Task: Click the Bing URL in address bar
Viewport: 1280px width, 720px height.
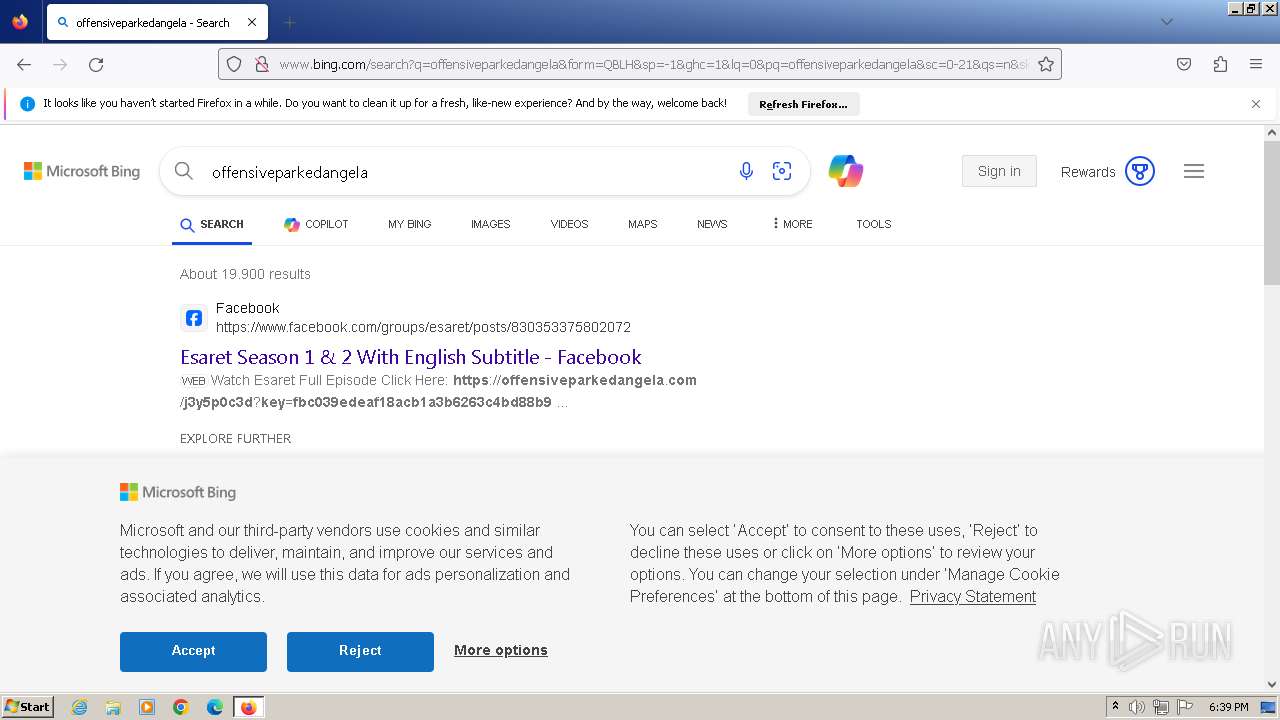Action: [x=653, y=64]
